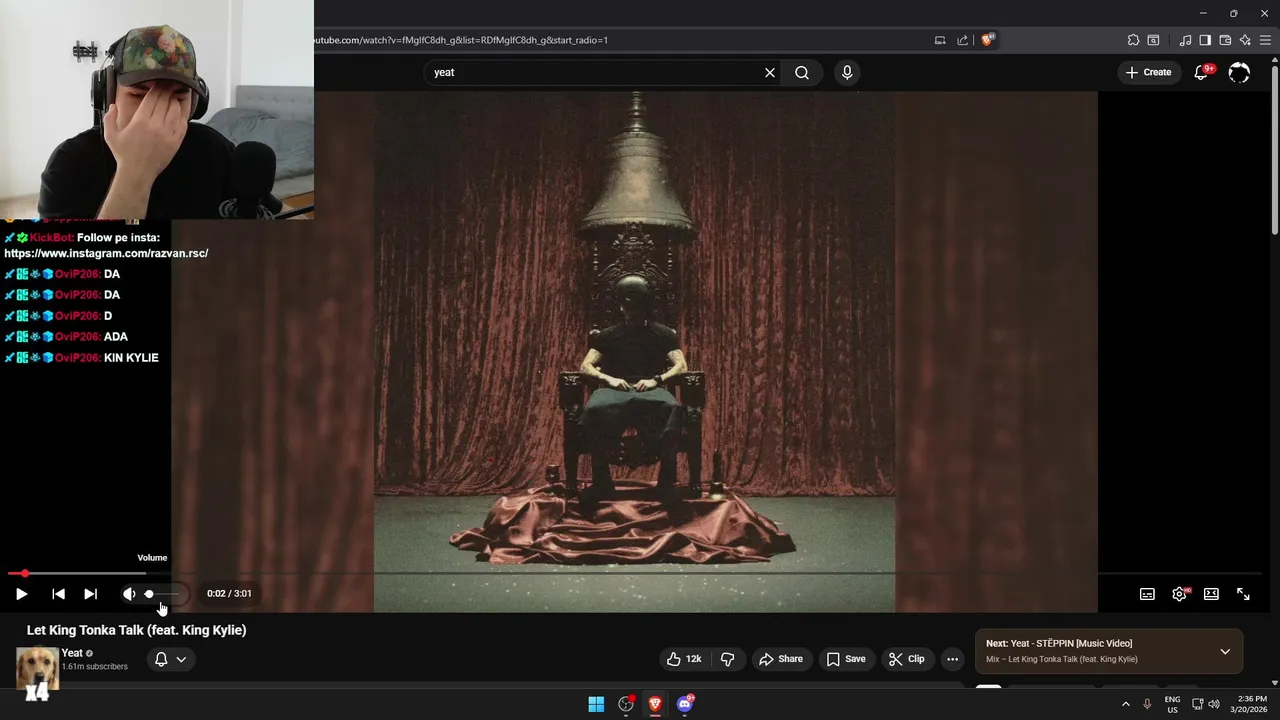Toggle subtitles in the video player

coord(1147,594)
